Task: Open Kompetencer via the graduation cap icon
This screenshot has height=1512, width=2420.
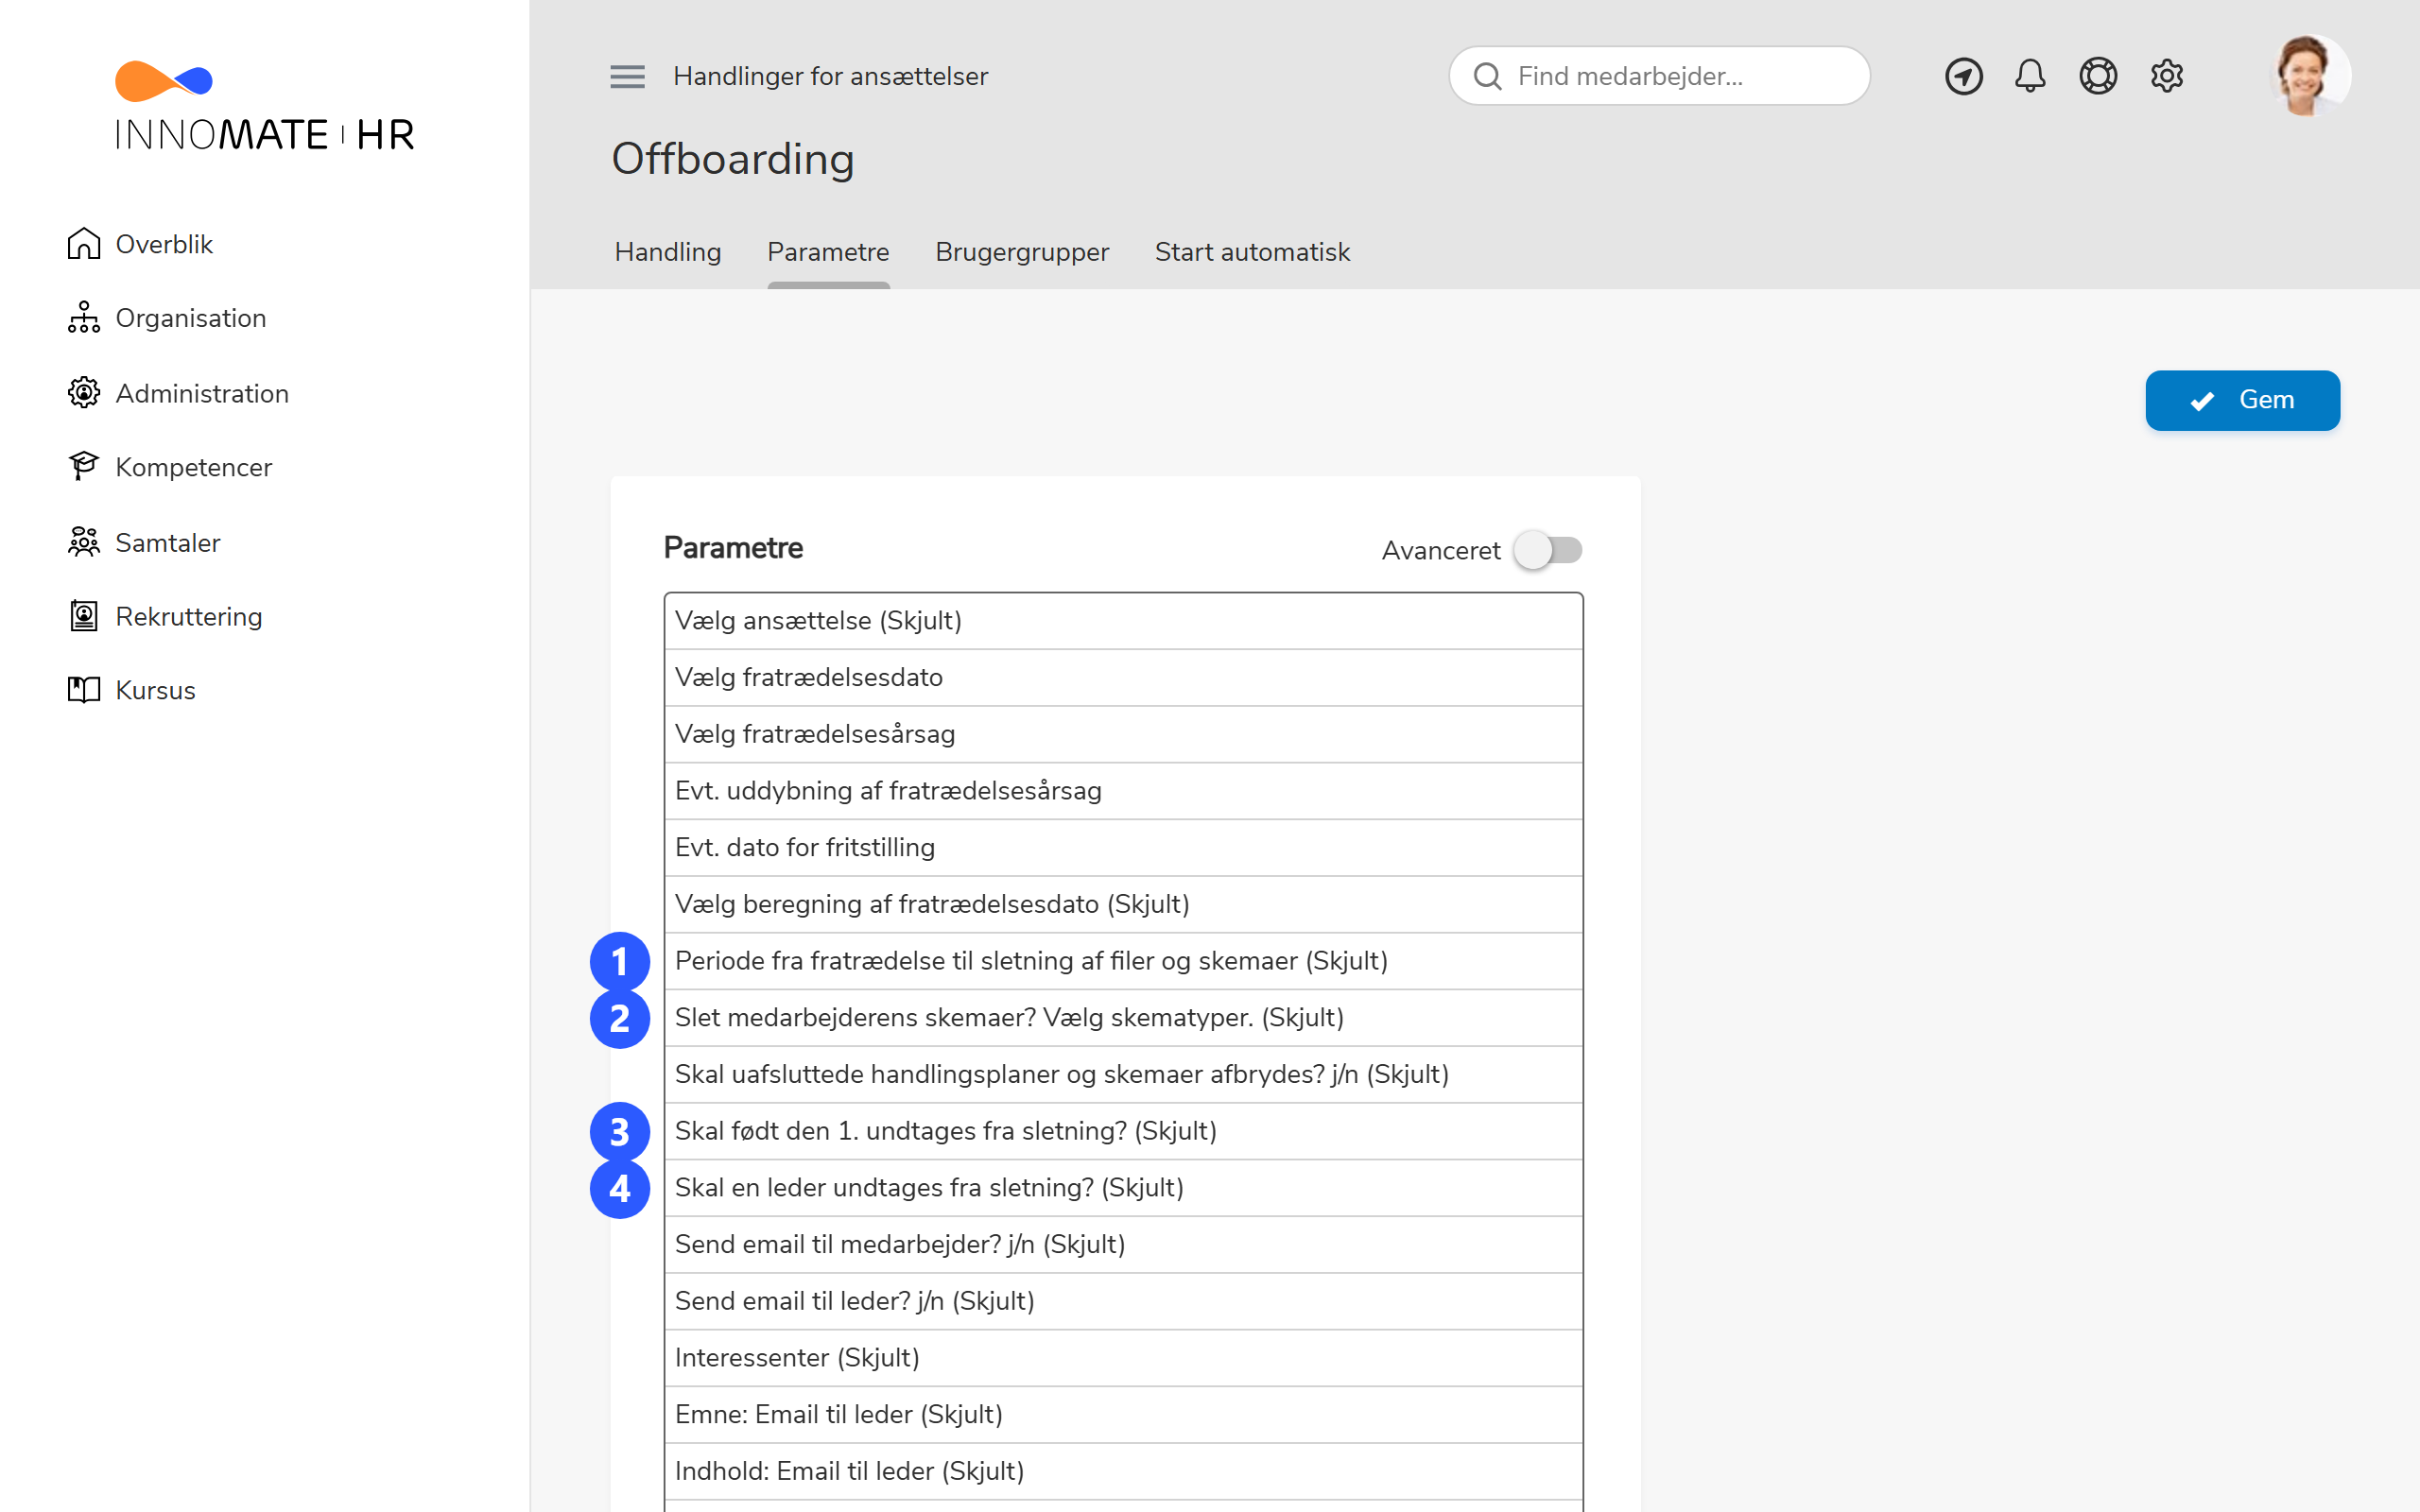Action: click(x=84, y=466)
